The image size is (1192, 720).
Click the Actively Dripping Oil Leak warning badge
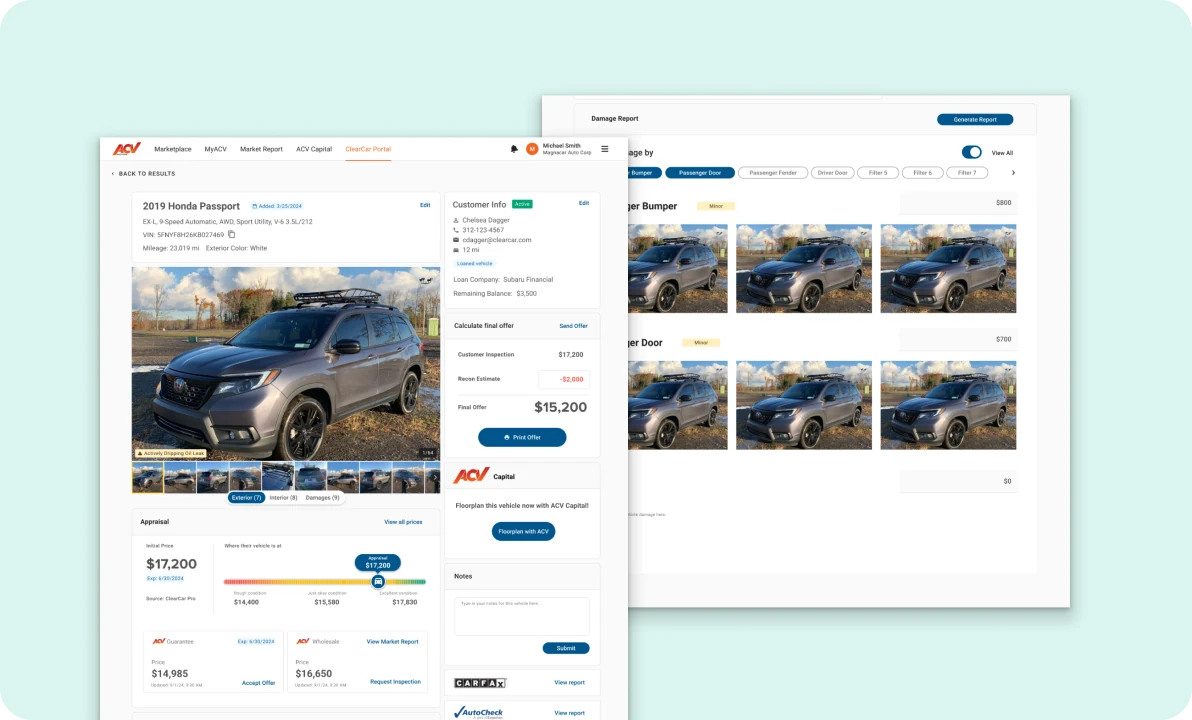170,453
